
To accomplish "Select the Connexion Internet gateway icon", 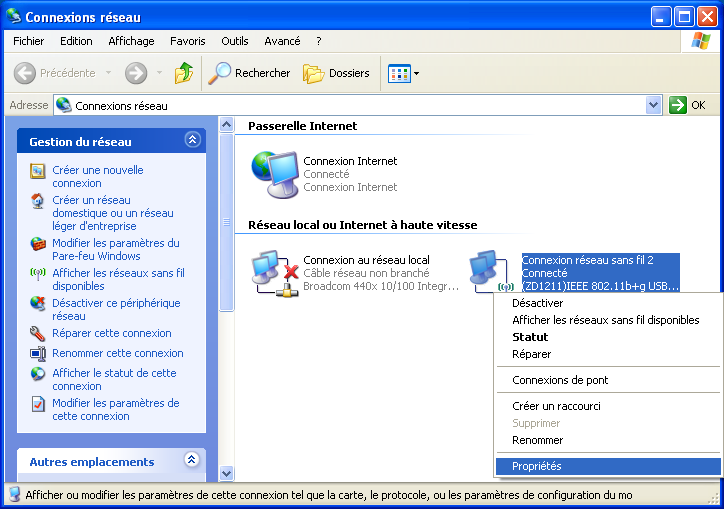I will 275,175.
